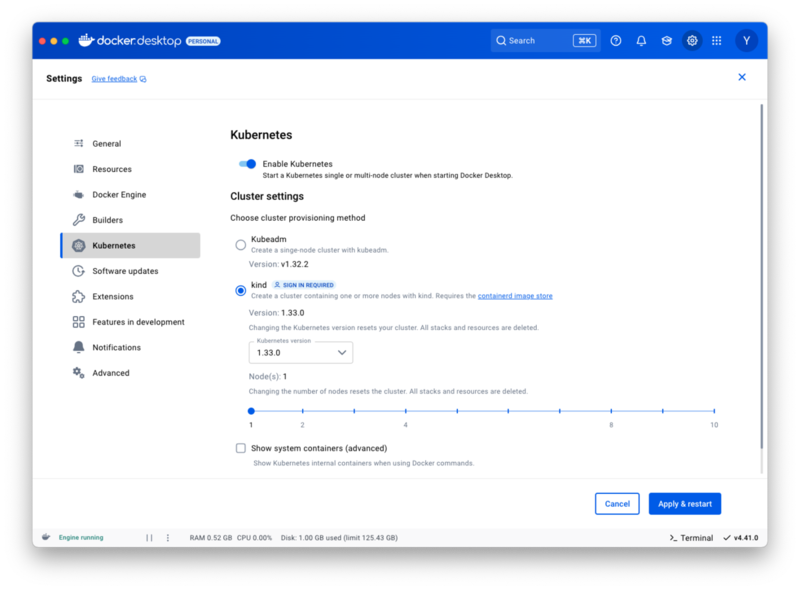Click the Engine running status text

tap(81, 537)
